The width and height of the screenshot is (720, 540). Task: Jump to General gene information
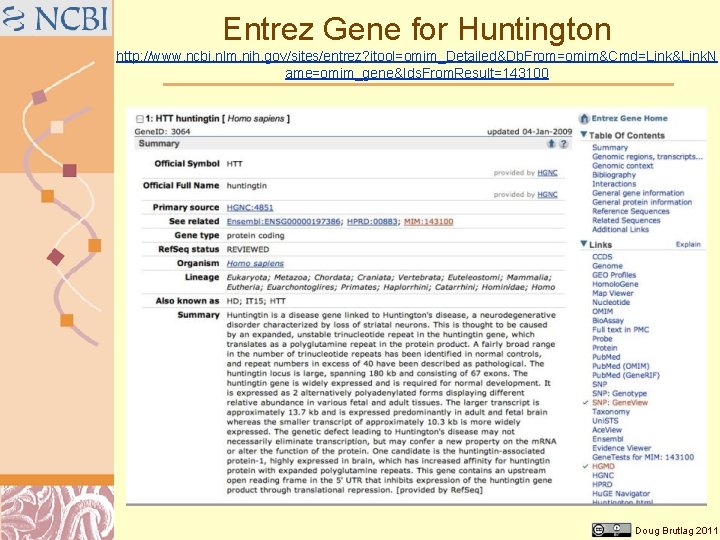click(x=638, y=193)
